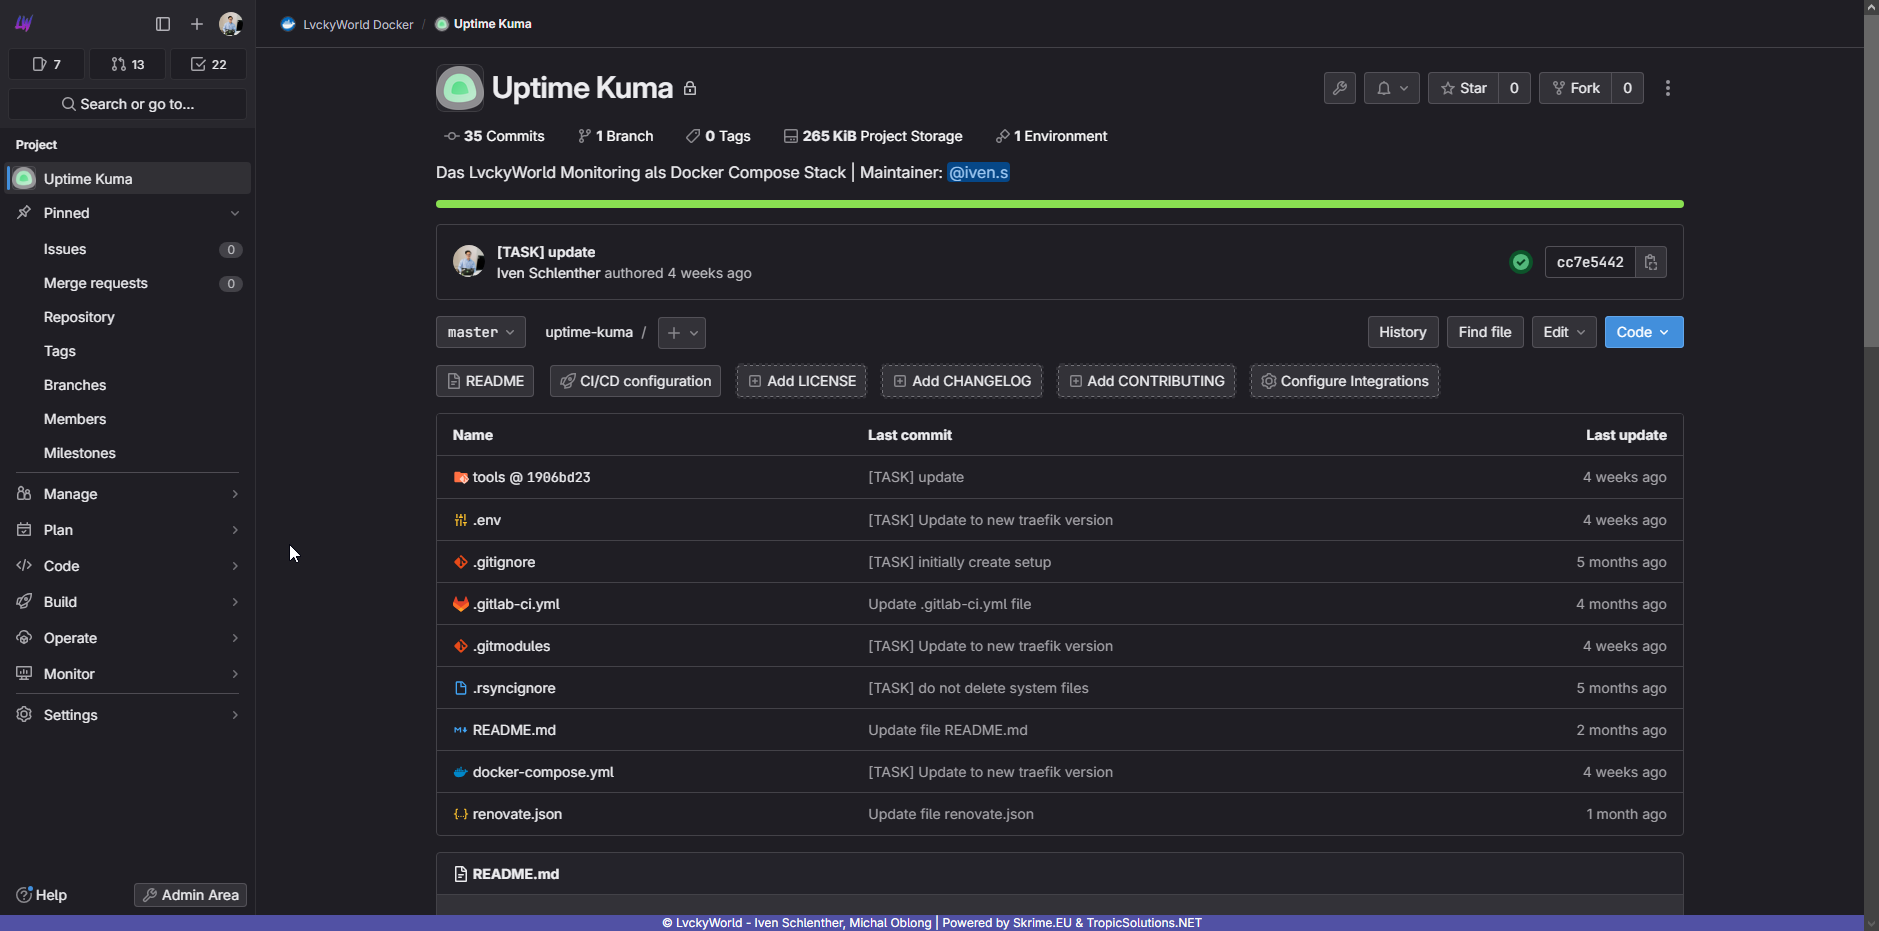Click the user avatar in the sidebar header
The width and height of the screenshot is (1879, 931).
pos(230,24)
